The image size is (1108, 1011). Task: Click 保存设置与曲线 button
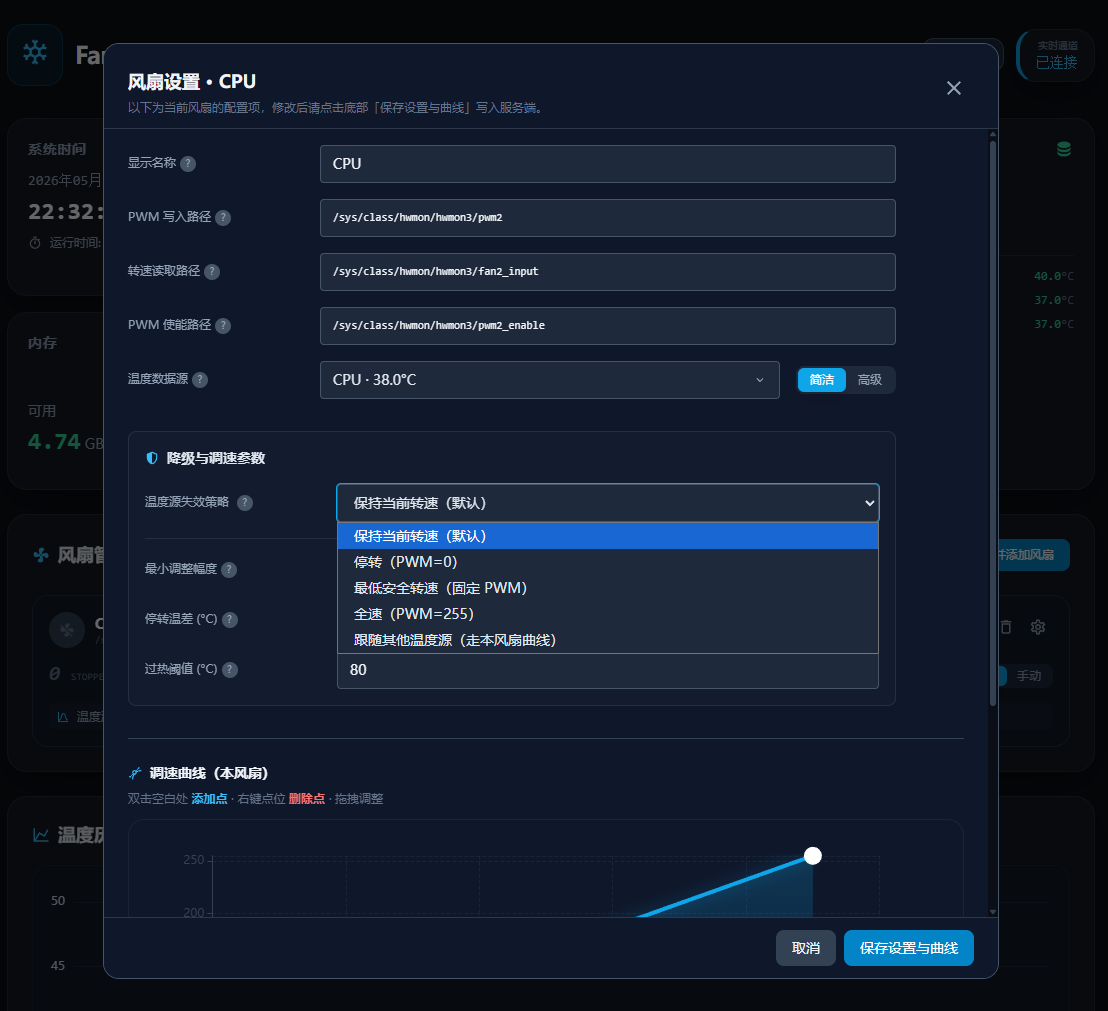pos(909,948)
